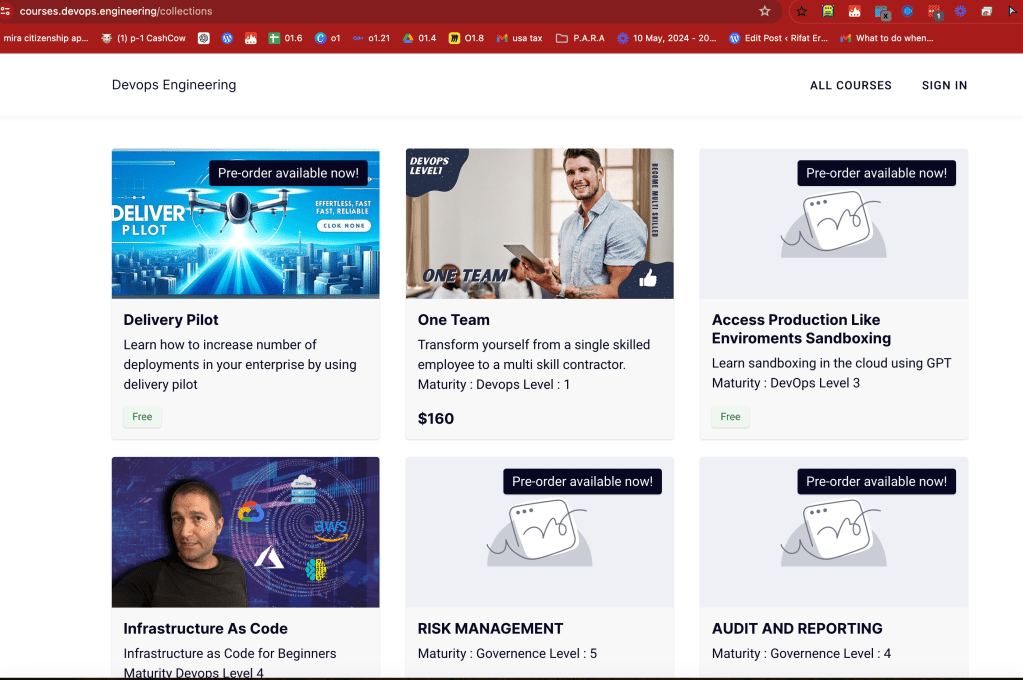The width and height of the screenshot is (1023, 680).
Task: Click 'Maturity : DevOps Level 3' text
Action: coord(786,383)
